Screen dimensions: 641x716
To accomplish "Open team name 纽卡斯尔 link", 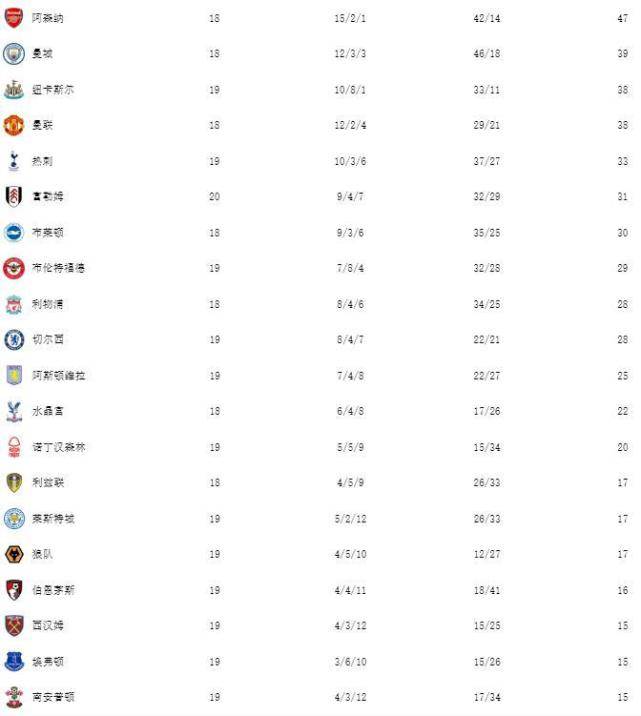I will coord(53,90).
